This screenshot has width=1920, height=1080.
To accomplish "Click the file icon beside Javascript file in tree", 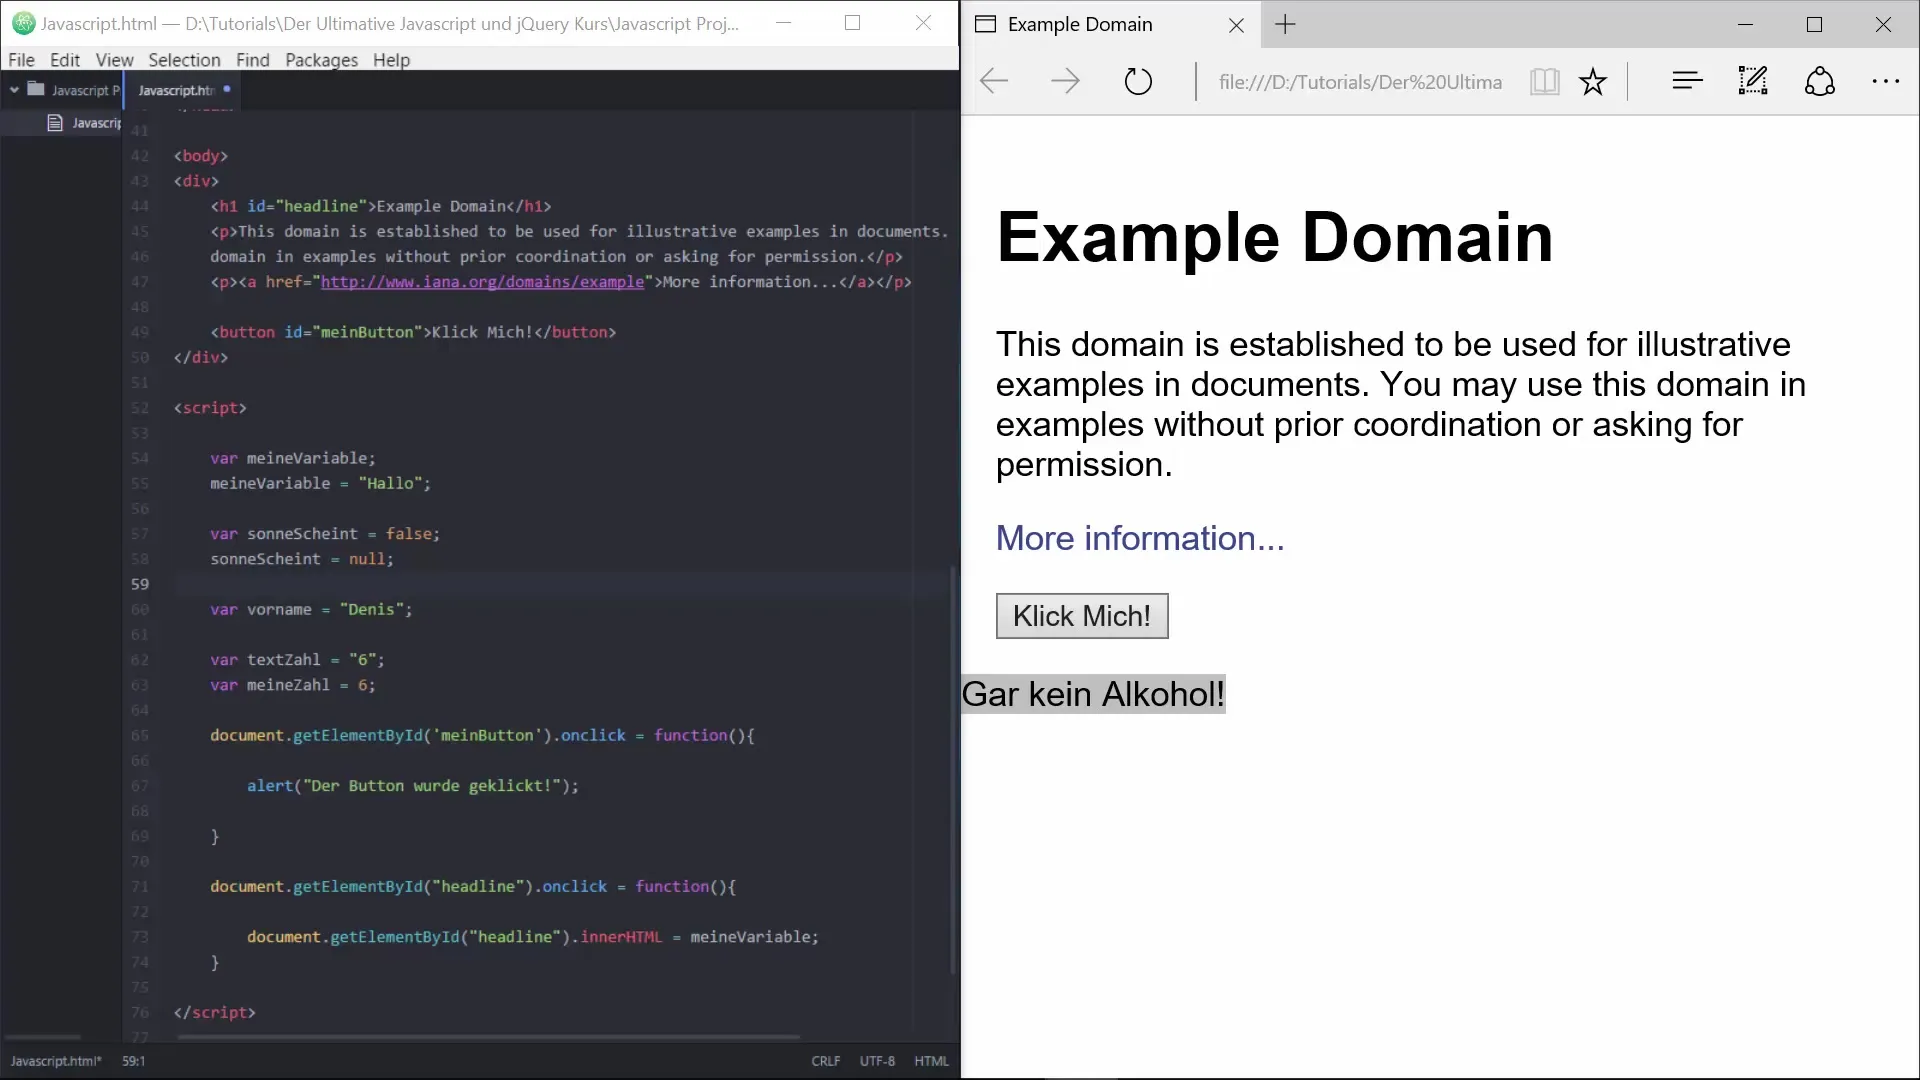I will point(55,123).
